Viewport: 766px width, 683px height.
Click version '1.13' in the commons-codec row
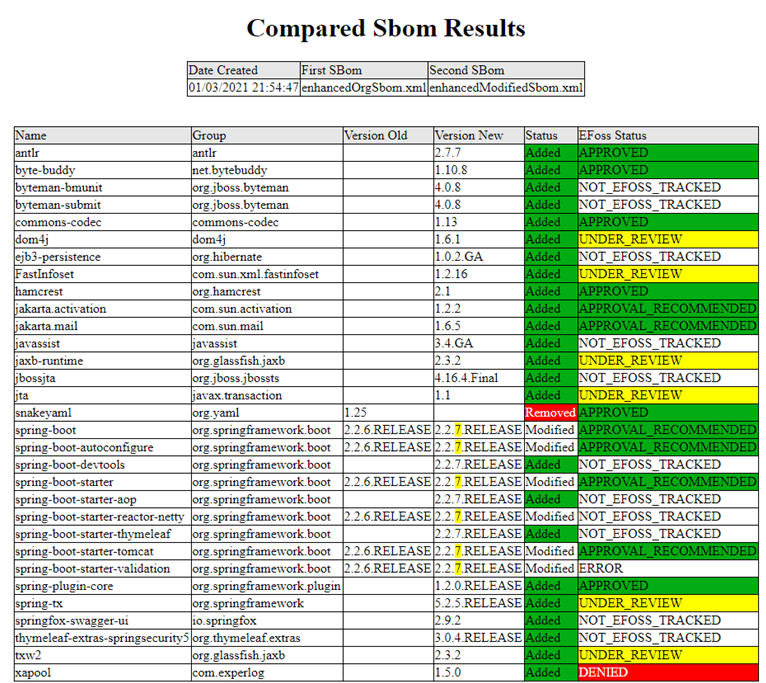pos(479,222)
